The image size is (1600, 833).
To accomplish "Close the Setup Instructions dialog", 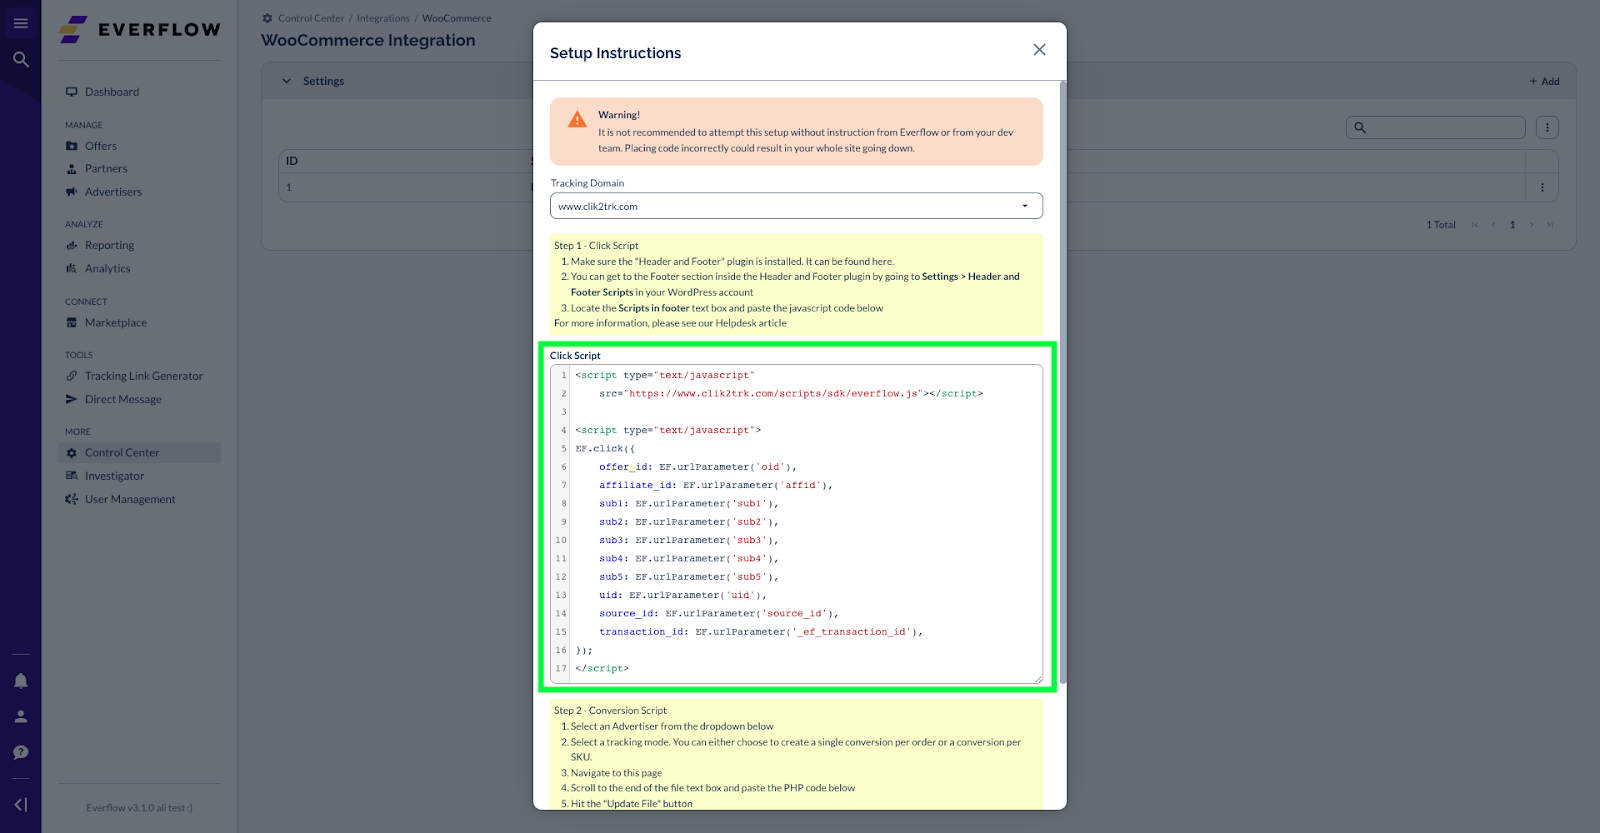I will click(x=1039, y=50).
